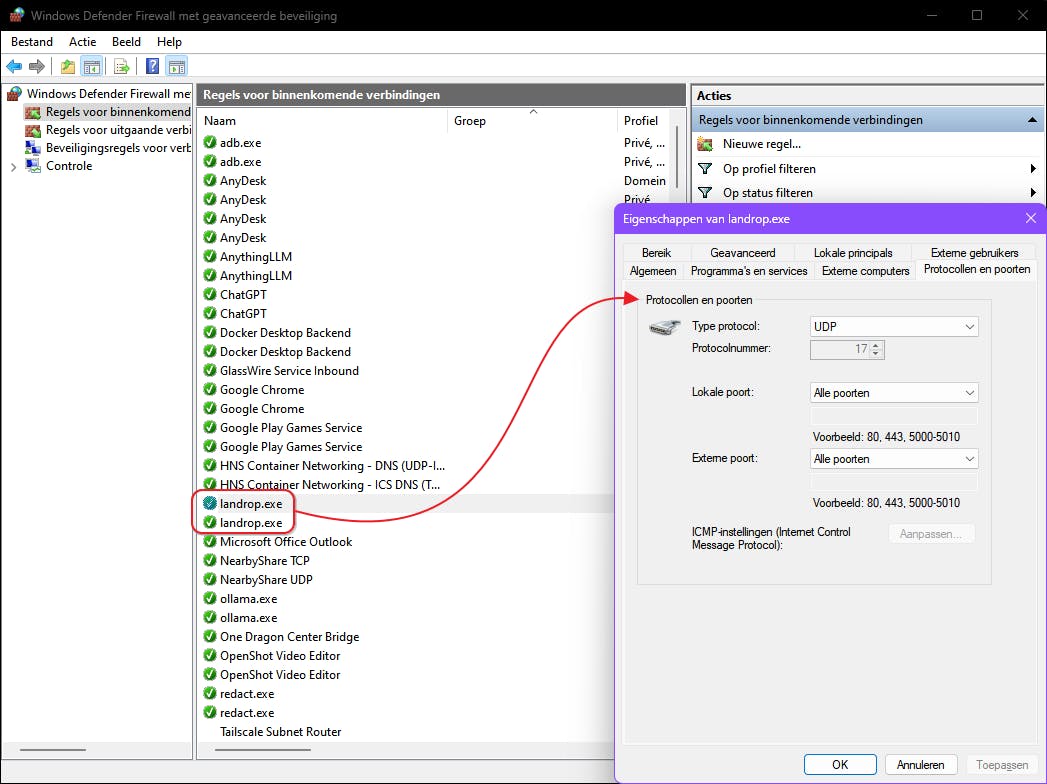
Task: Switch to the Externe computers tab
Action: pos(865,270)
